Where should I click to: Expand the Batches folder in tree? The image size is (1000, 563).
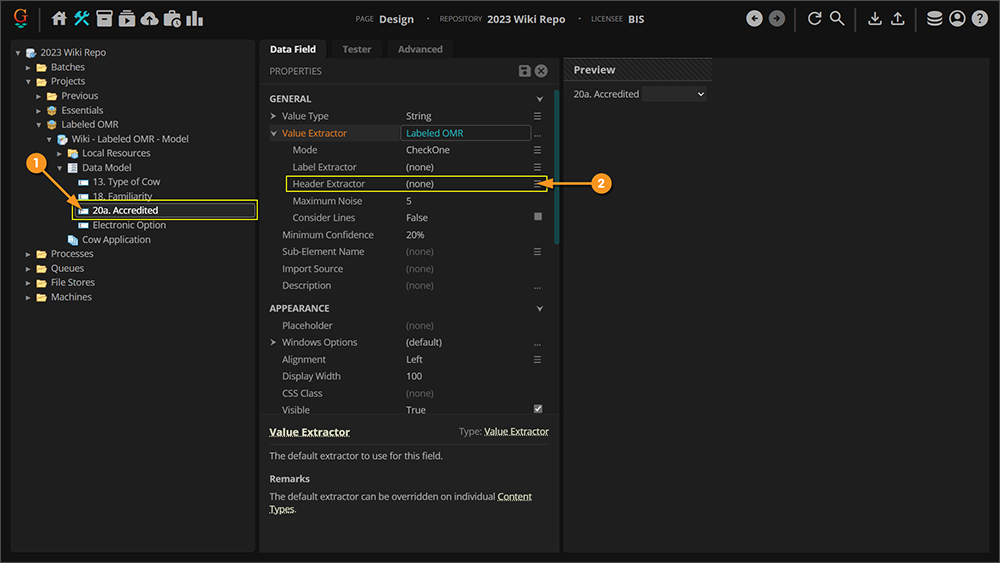coord(29,67)
